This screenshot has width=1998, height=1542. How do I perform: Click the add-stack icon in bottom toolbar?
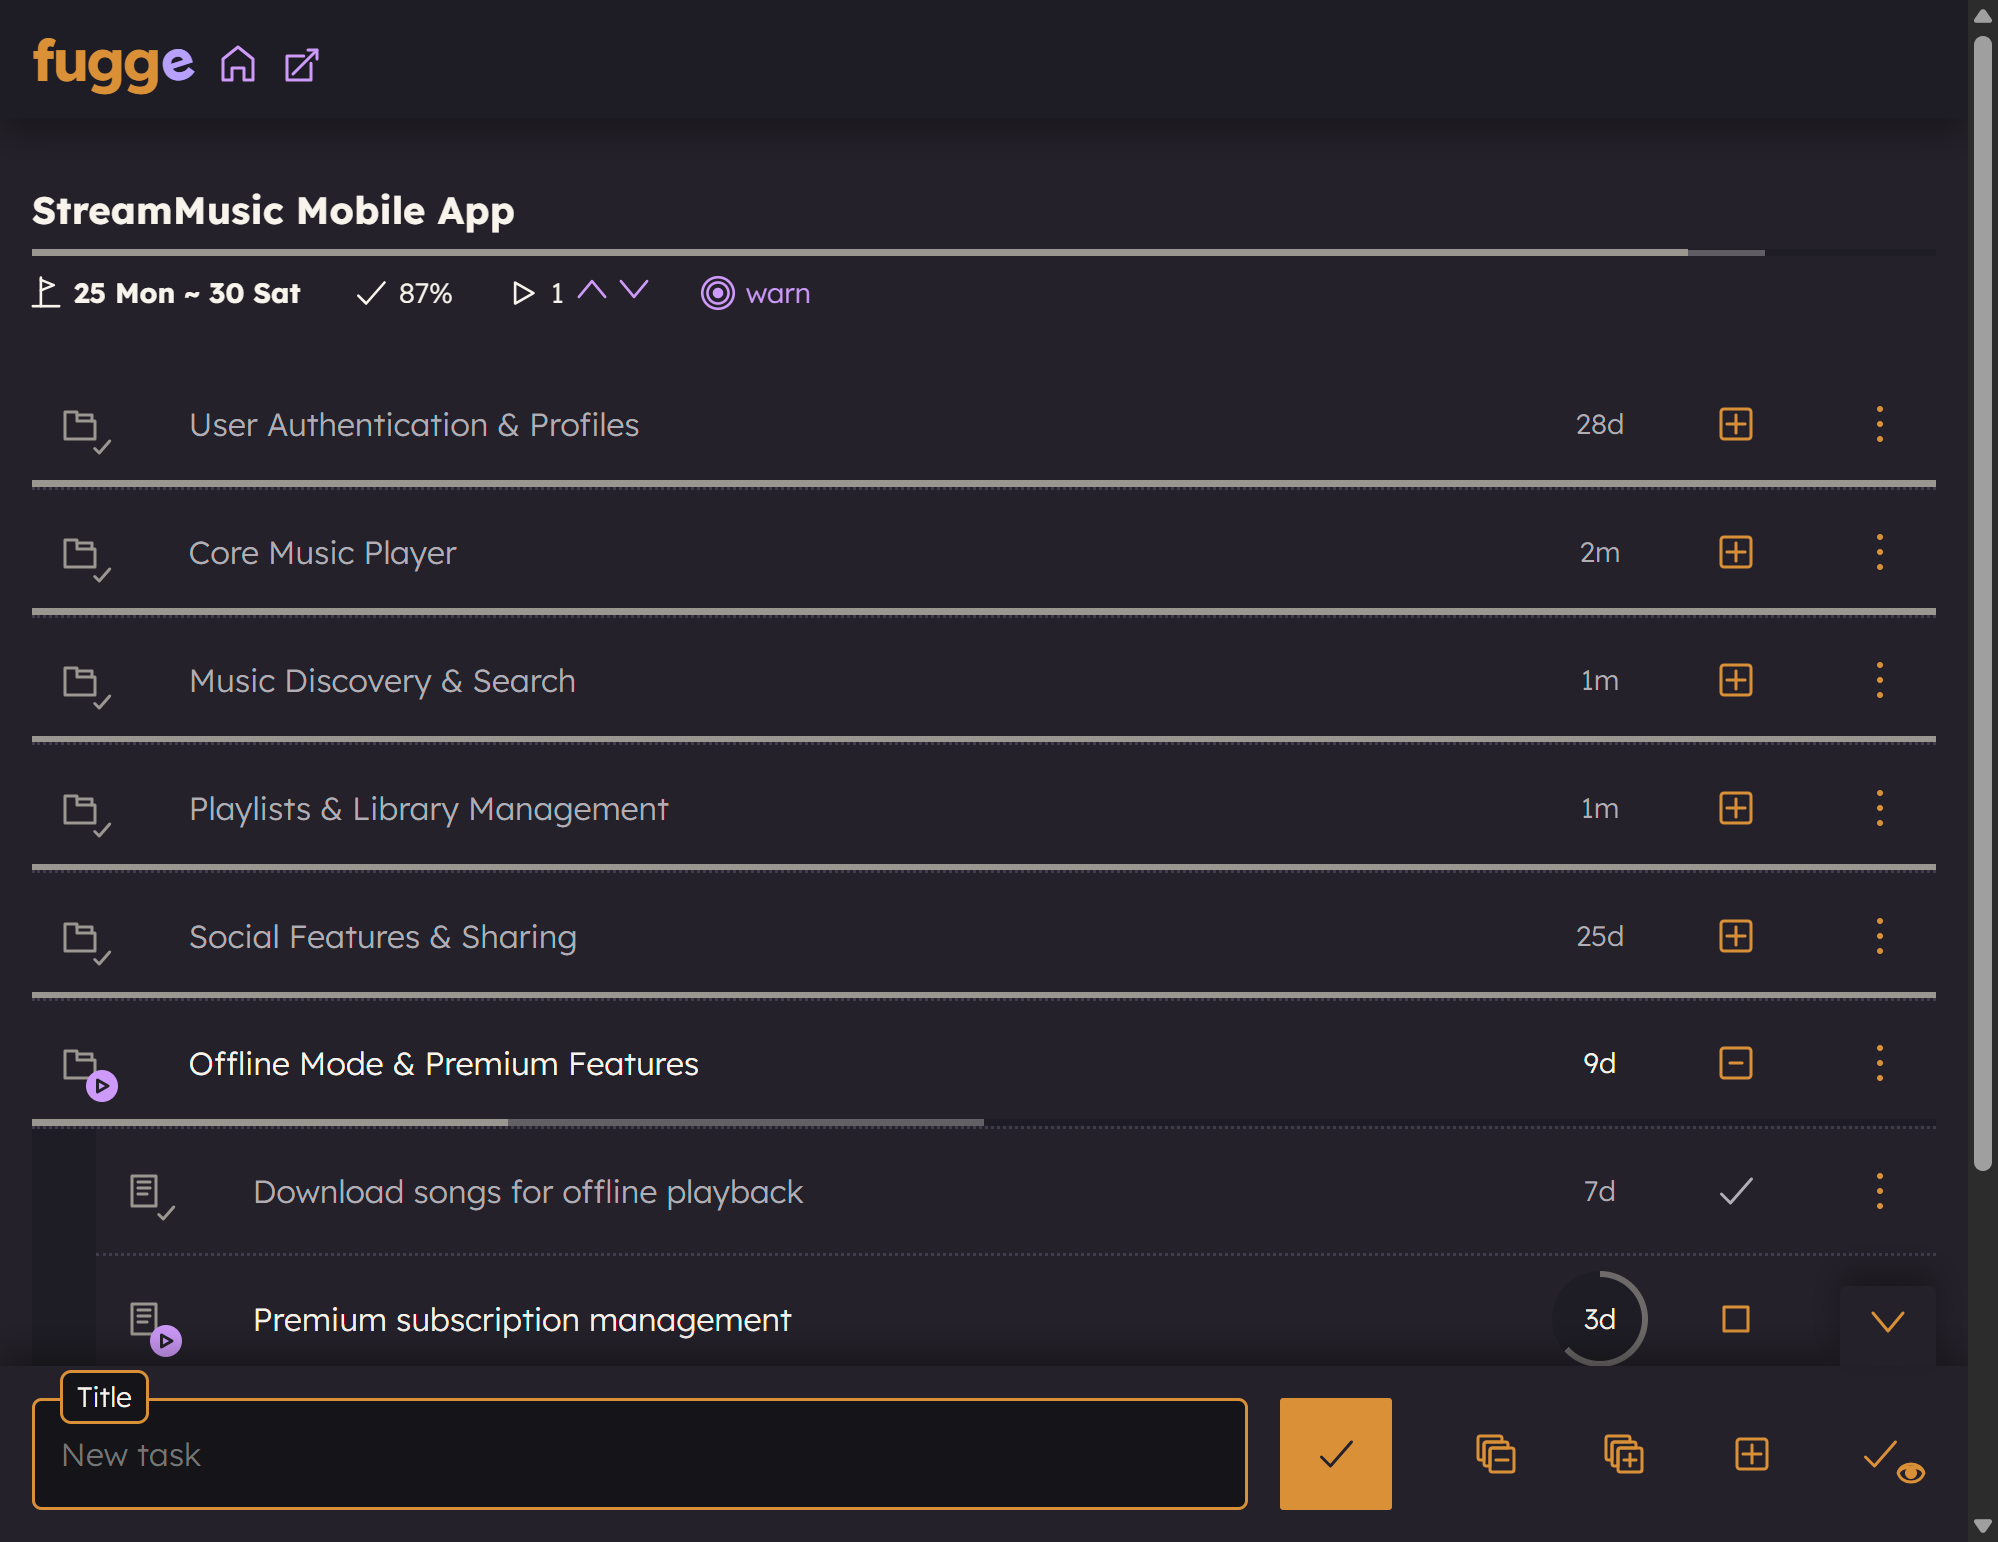[x=1623, y=1454]
